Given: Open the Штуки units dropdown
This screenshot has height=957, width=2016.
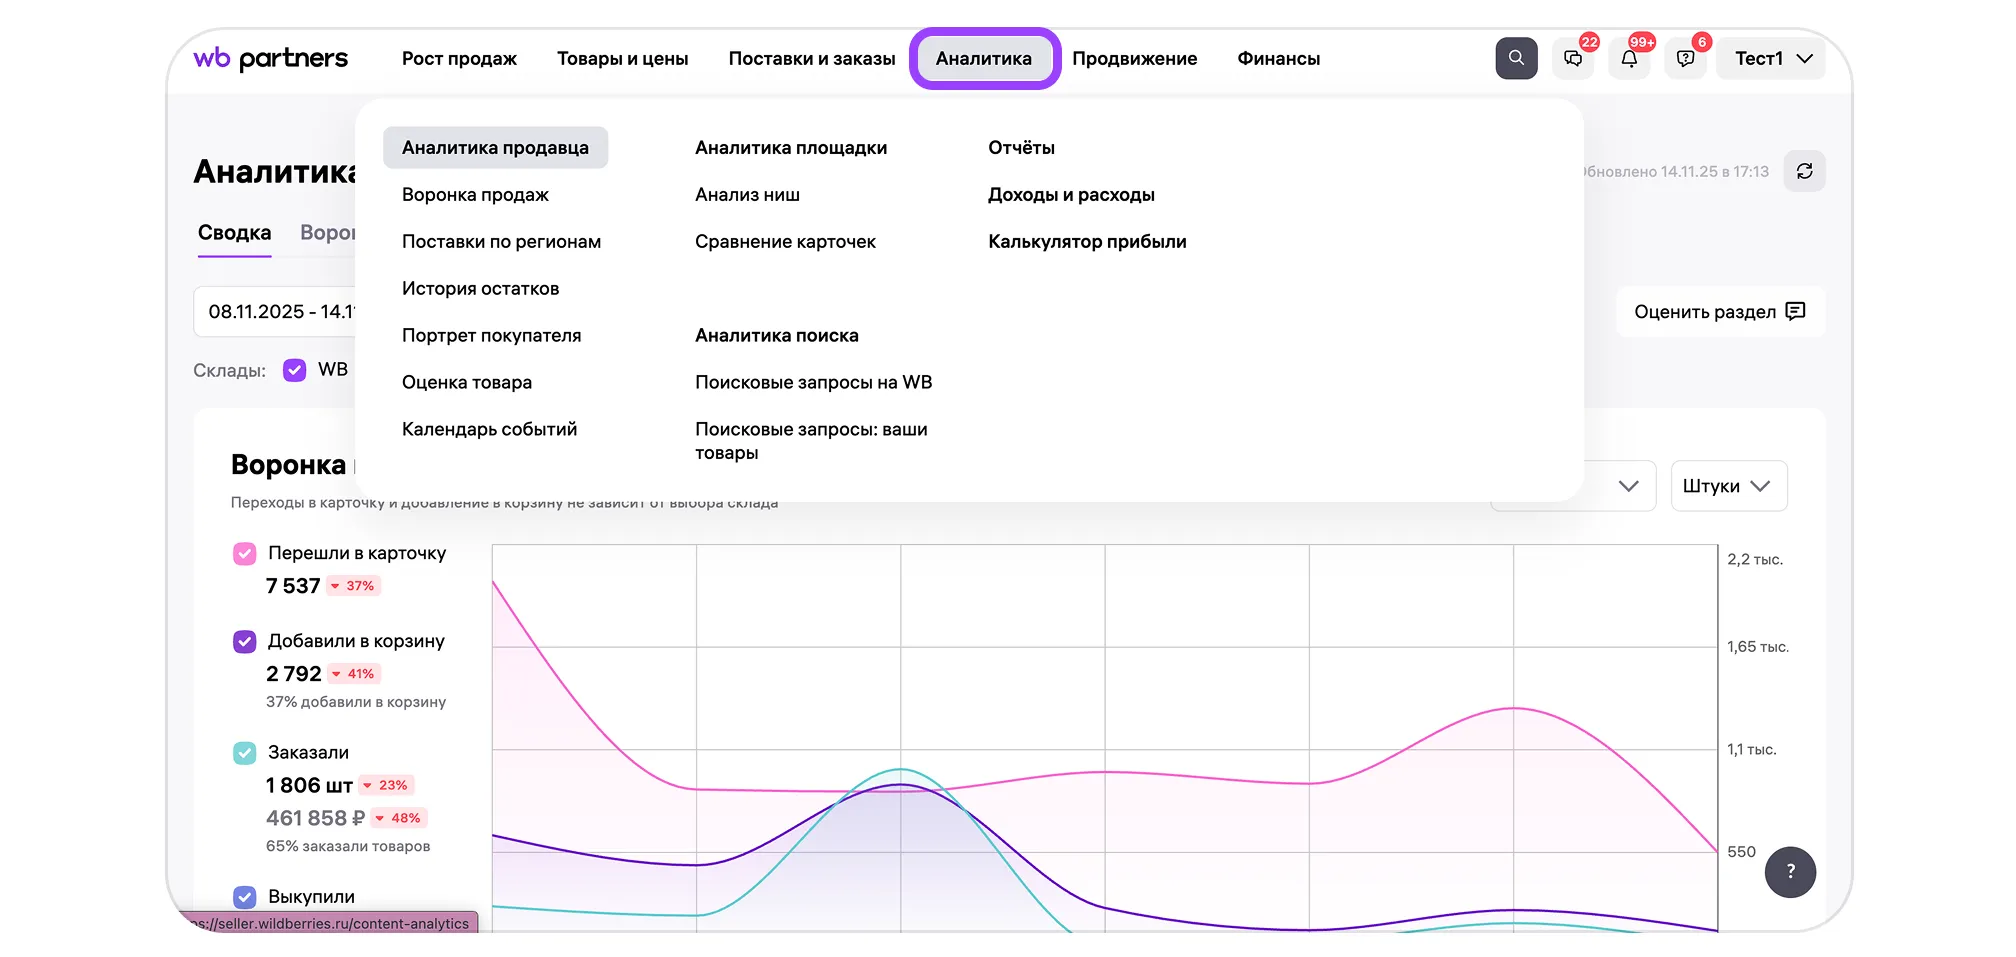Looking at the screenshot, I should click(x=1727, y=486).
